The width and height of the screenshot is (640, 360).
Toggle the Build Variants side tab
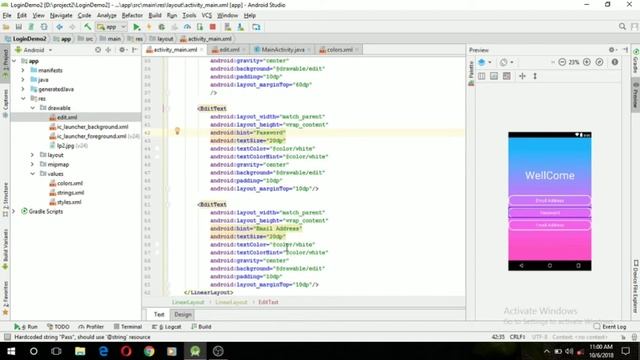pos(5,249)
